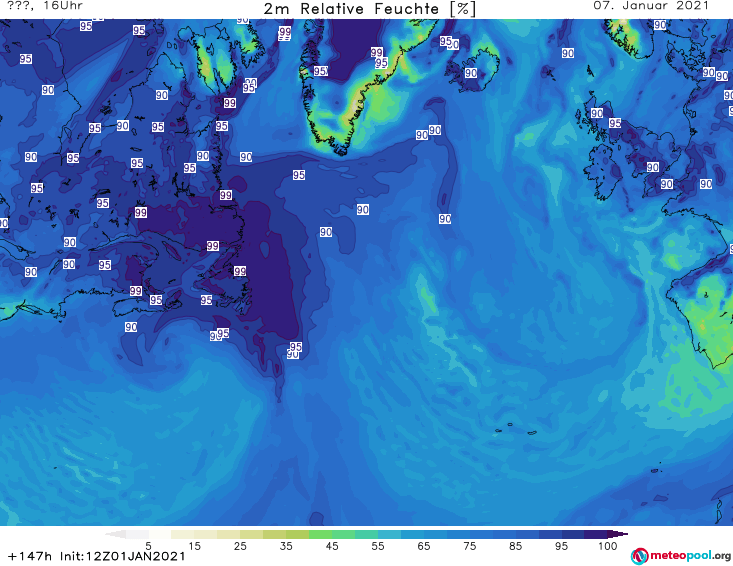Pick the pale gray swatch left of the 5 mark
733x566 pixels.
tap(137, 534)
